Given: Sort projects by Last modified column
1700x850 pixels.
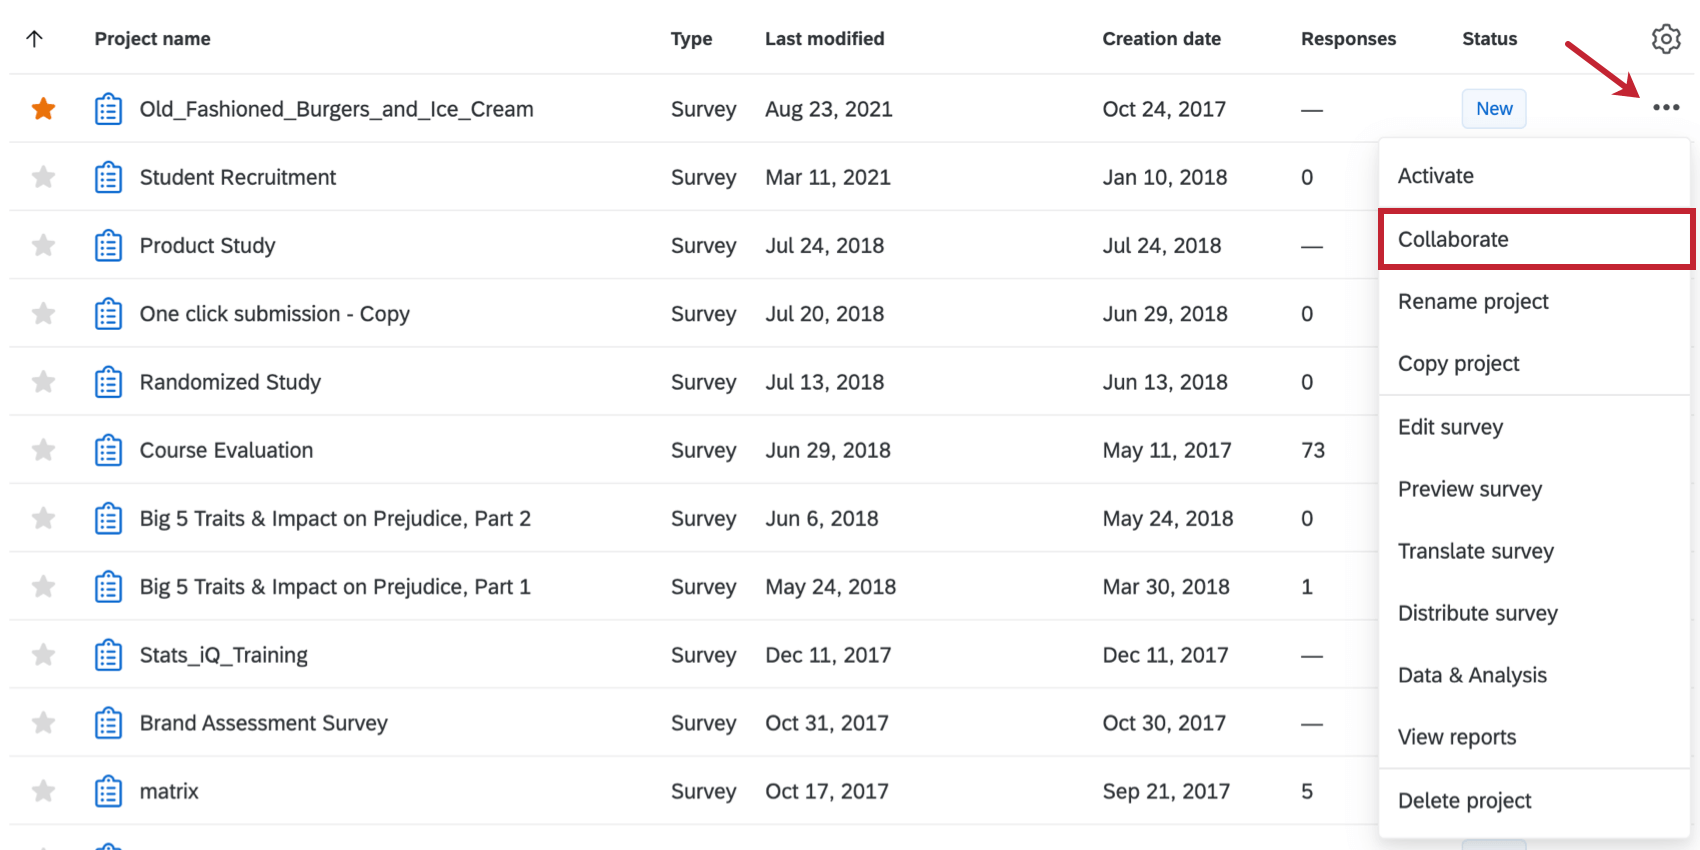Looking at the screenshot, I should pos(824,39).
